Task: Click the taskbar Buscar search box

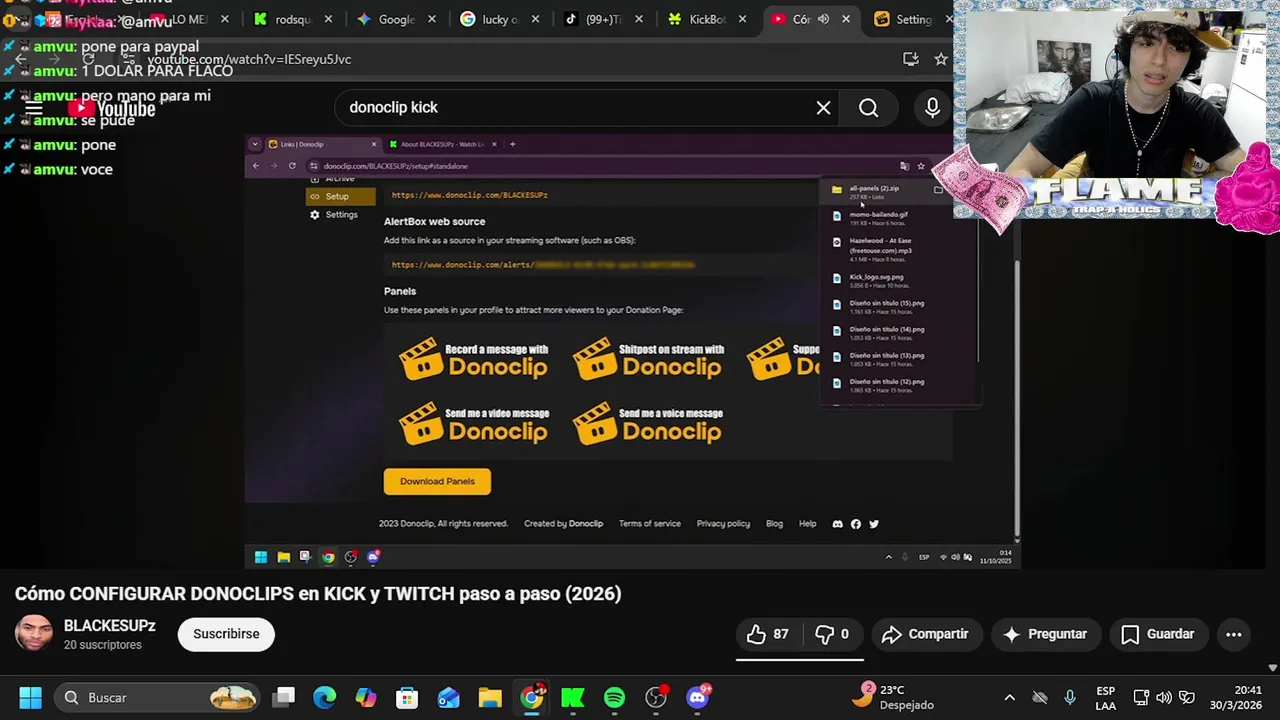Action: point(157,697)
